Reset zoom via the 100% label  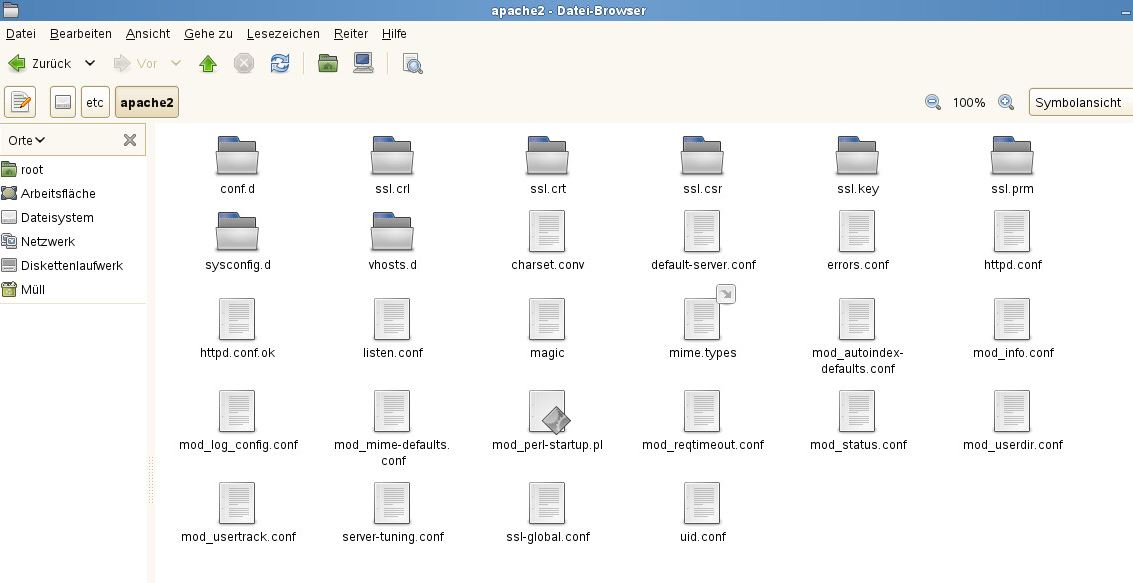coord(969,103)
